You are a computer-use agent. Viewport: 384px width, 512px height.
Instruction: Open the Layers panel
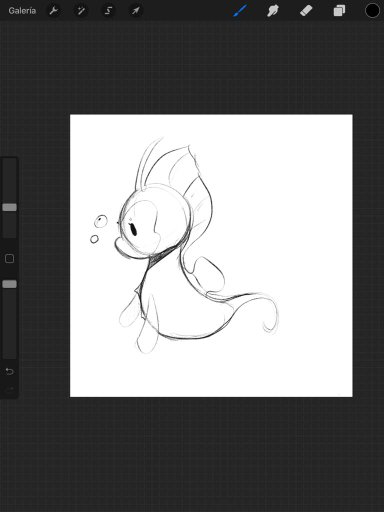[339, 11]
